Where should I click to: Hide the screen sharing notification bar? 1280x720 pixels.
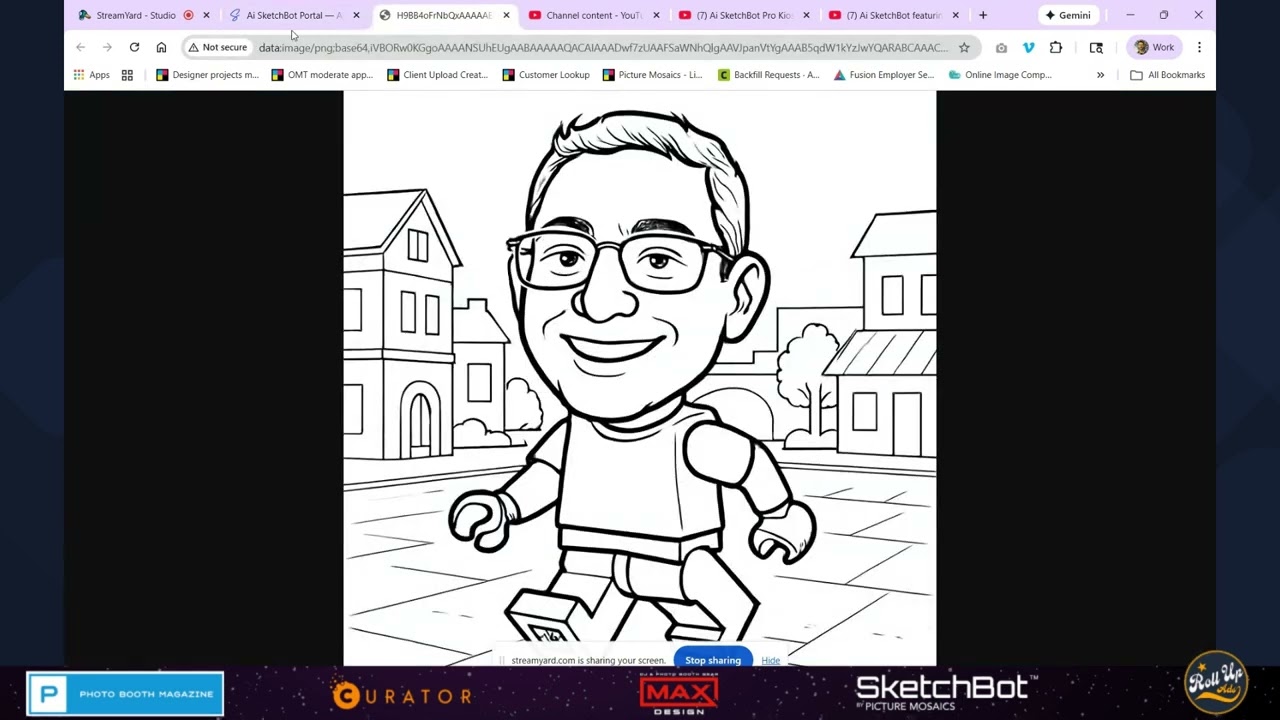(x=770, y=660)
